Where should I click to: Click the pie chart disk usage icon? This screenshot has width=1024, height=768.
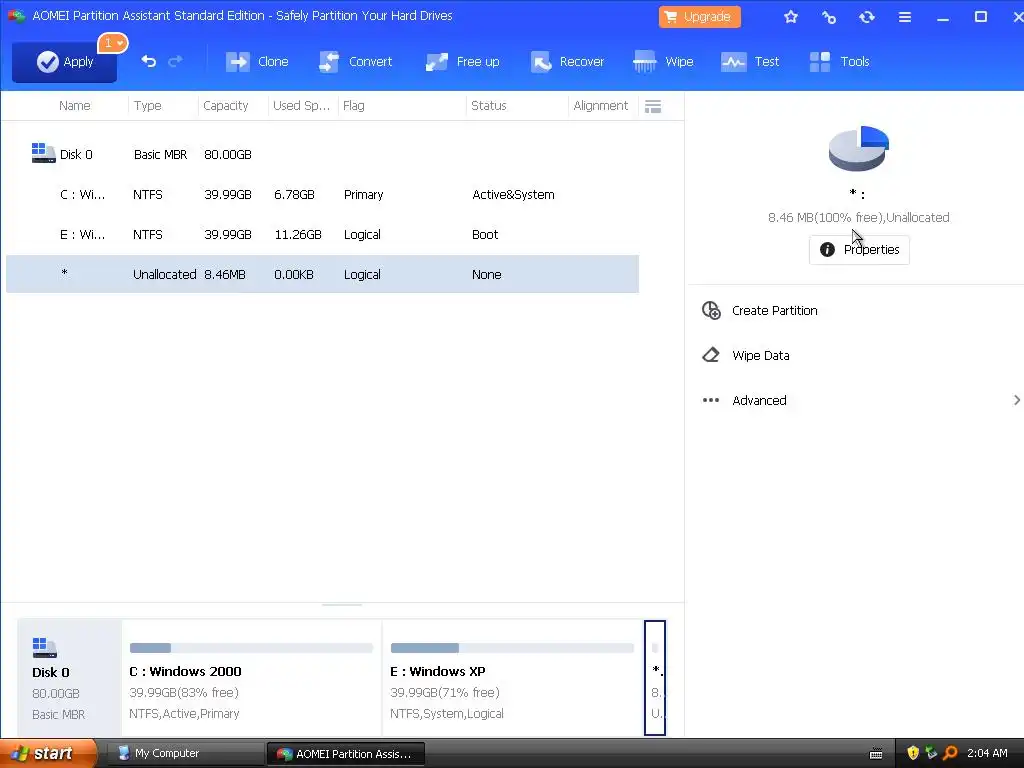pos(858,149)
